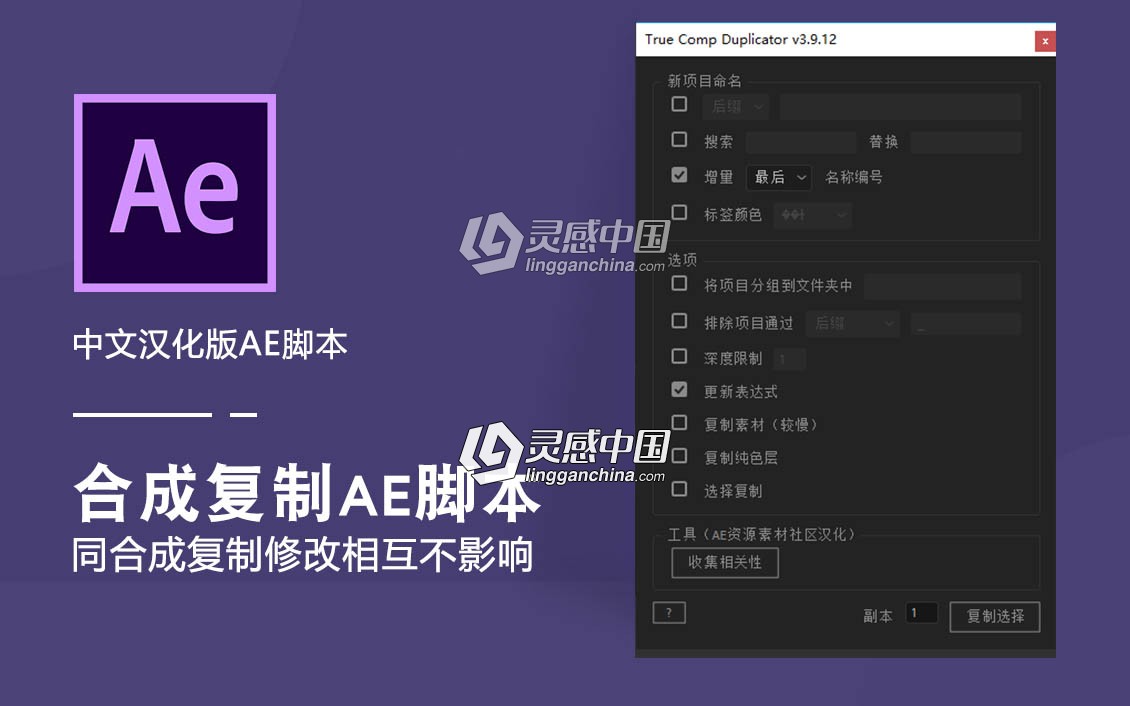
Task: Check 将项目分组到文件夹中 option
Action: coord(679,284)
